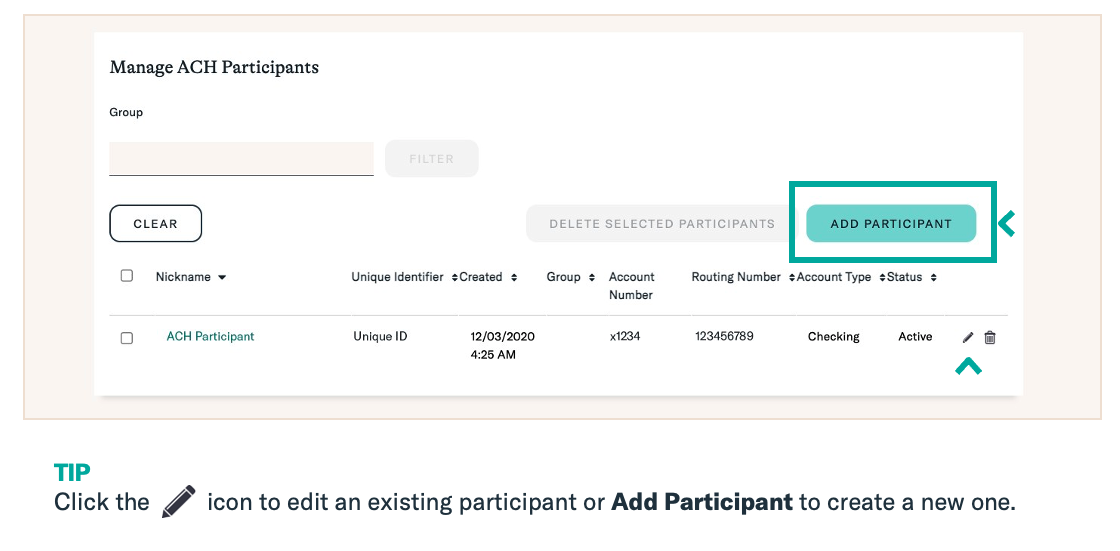Sort by Routing Number column header
The image size is (1120, 551).
(736, 277)
